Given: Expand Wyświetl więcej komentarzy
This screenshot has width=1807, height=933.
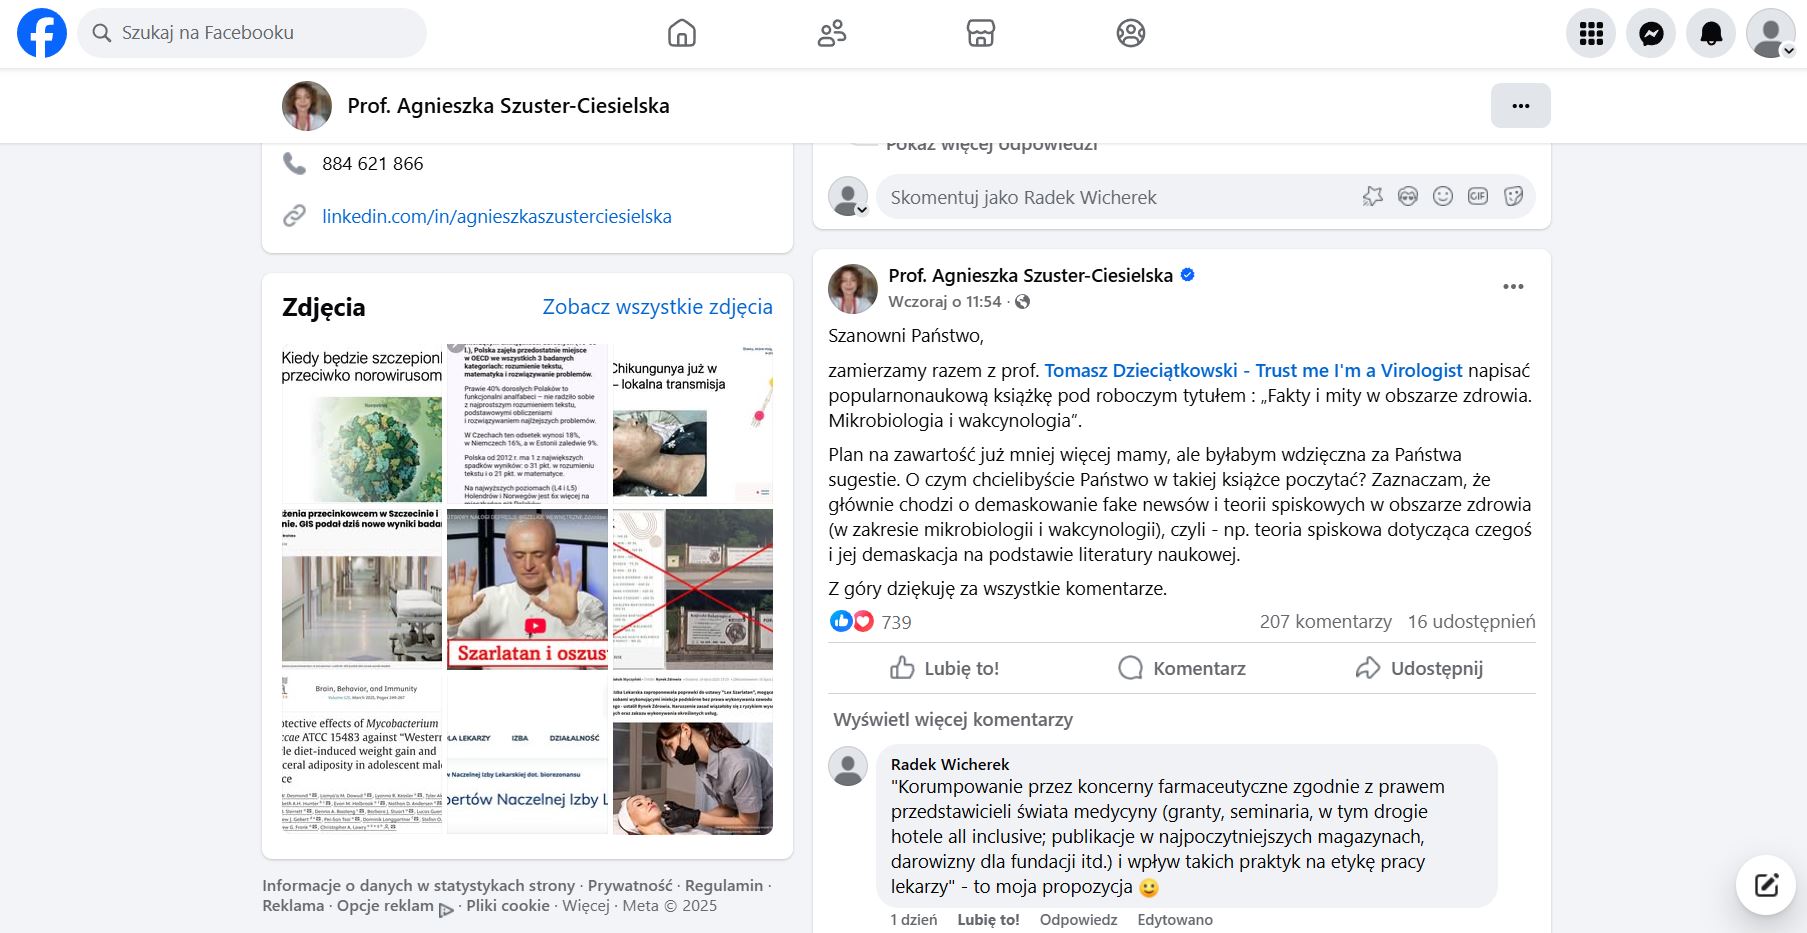Looking at the screenshot, I should point(953,719).
